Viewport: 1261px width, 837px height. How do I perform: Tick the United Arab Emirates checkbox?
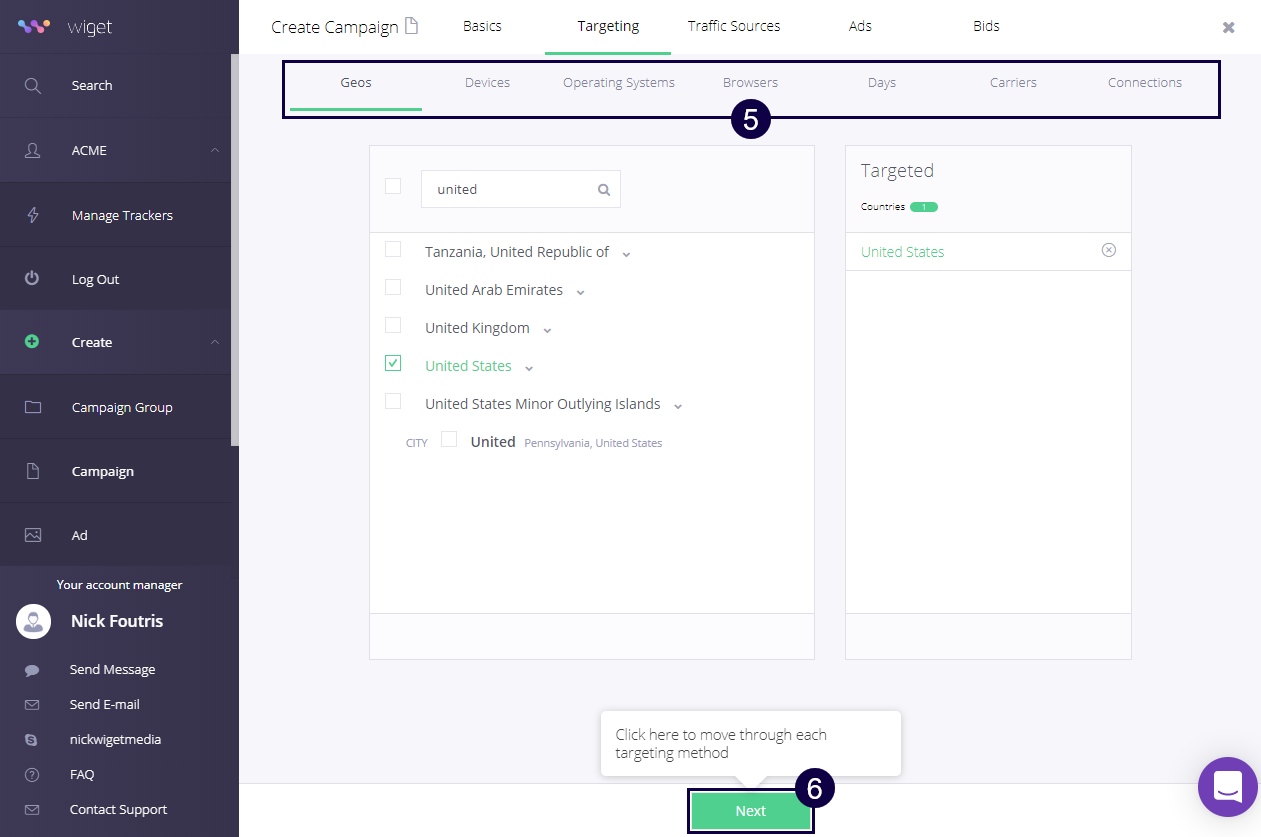(x=393, y=288)
